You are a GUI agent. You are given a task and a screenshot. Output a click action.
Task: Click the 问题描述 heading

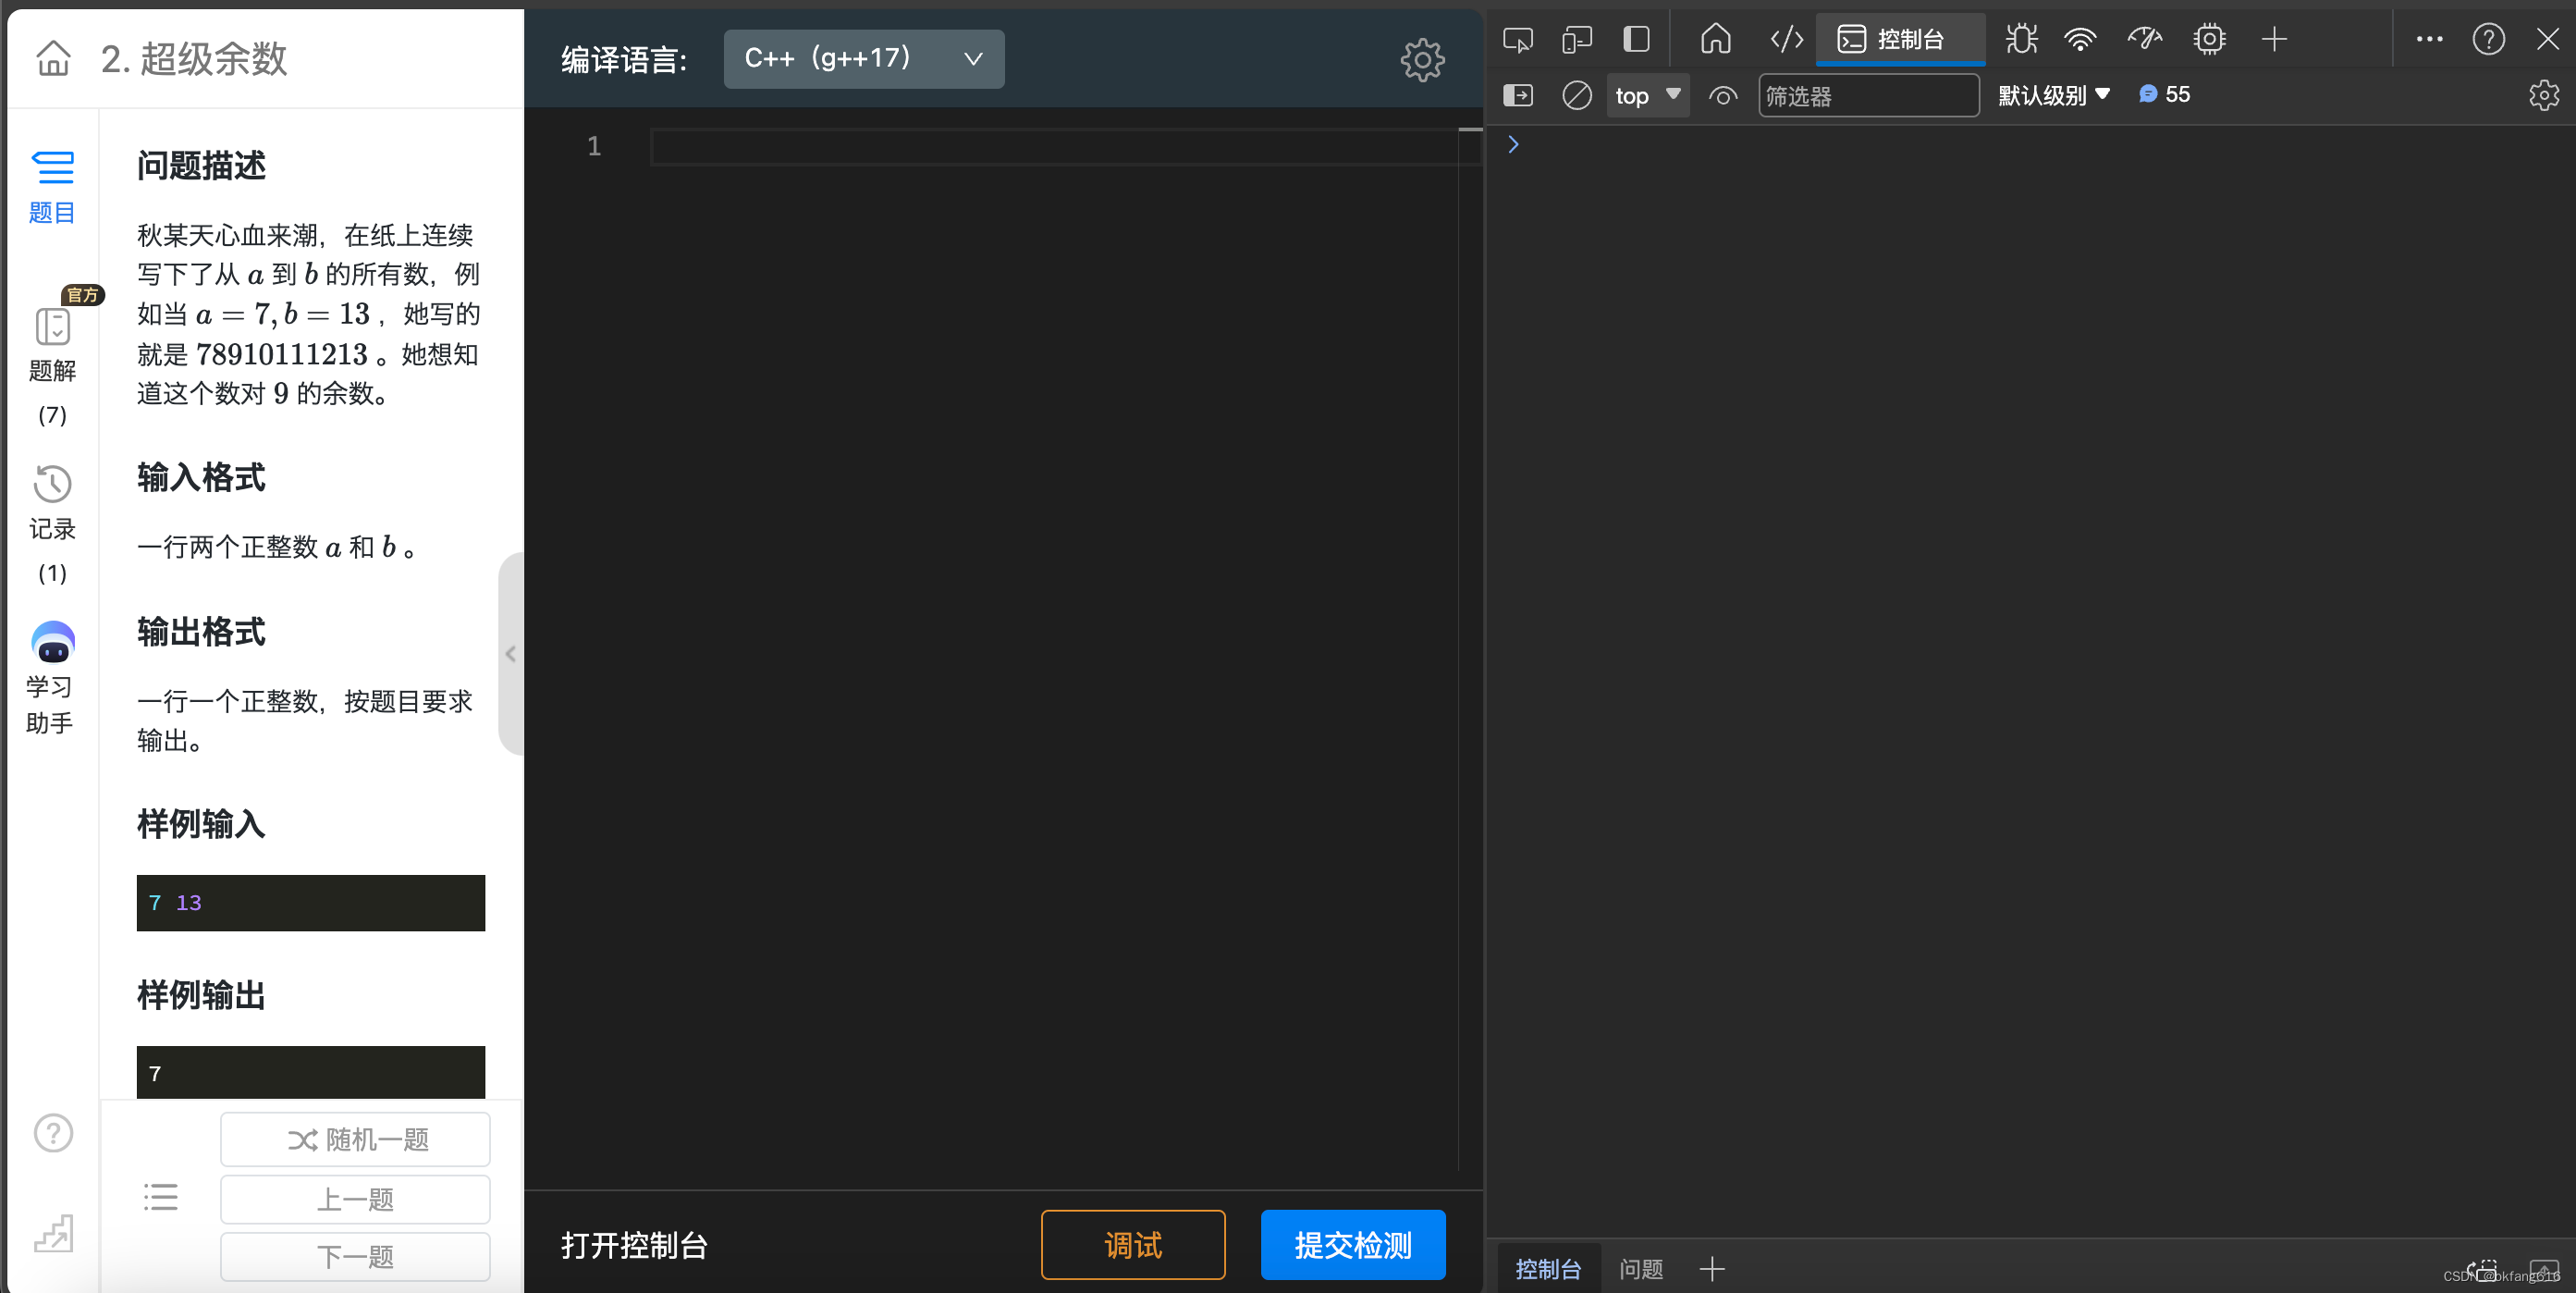tap(201, 165)
